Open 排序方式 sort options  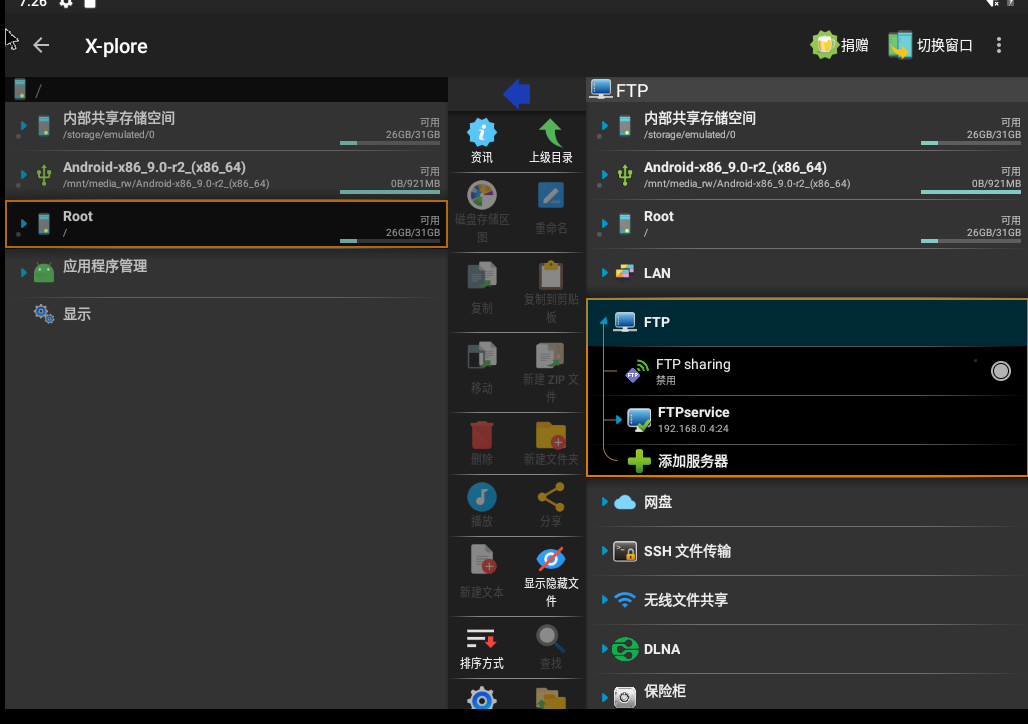tap(481, 648)
